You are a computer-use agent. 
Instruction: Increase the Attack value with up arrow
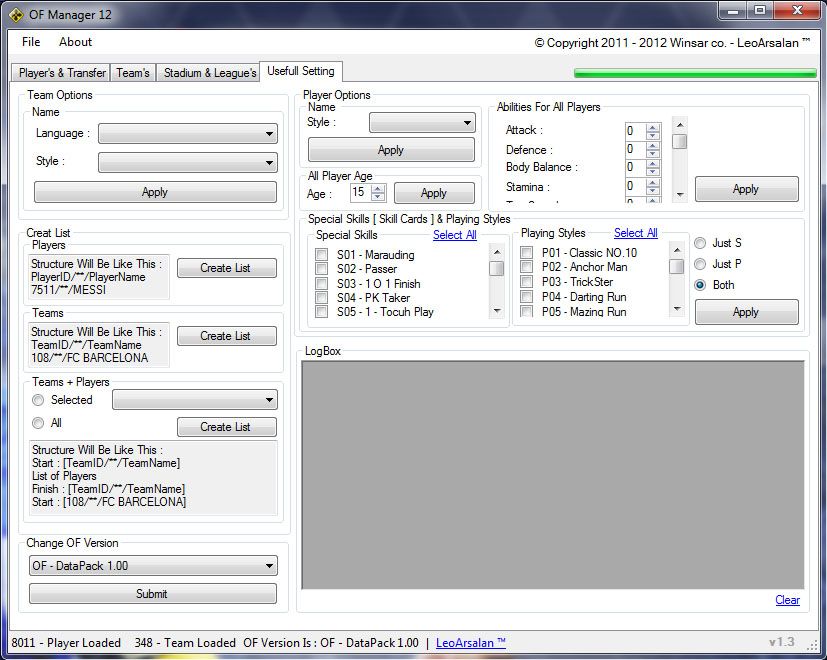pyautogui.click(x=653, y=127)
